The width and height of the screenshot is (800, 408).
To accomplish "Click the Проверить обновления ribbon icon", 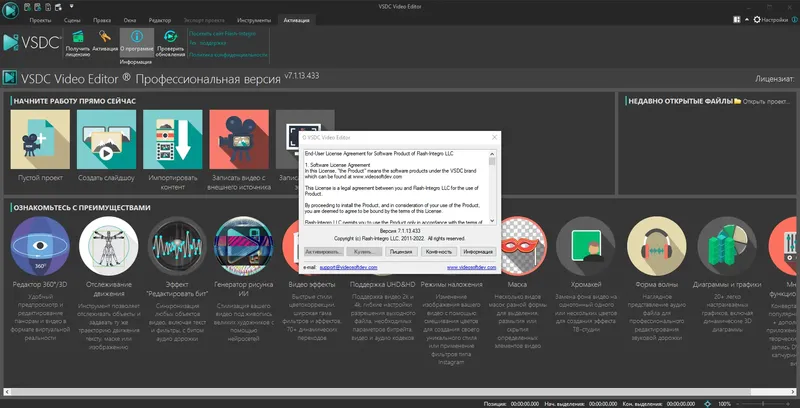I will (x=170, y=43).
